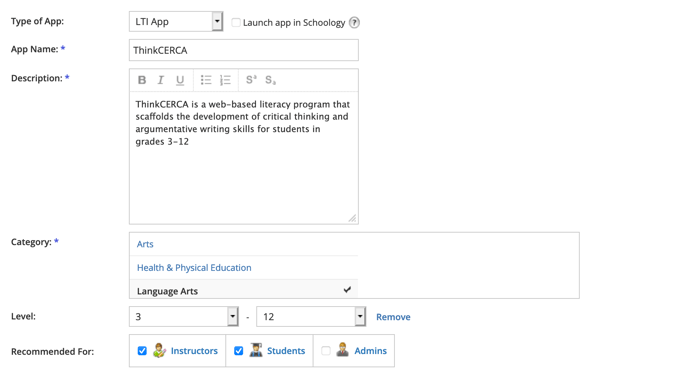Click inside the Description text area
The height and width of the screenshot is (382, 688).
pyautogui.click(x=244, y=158)
